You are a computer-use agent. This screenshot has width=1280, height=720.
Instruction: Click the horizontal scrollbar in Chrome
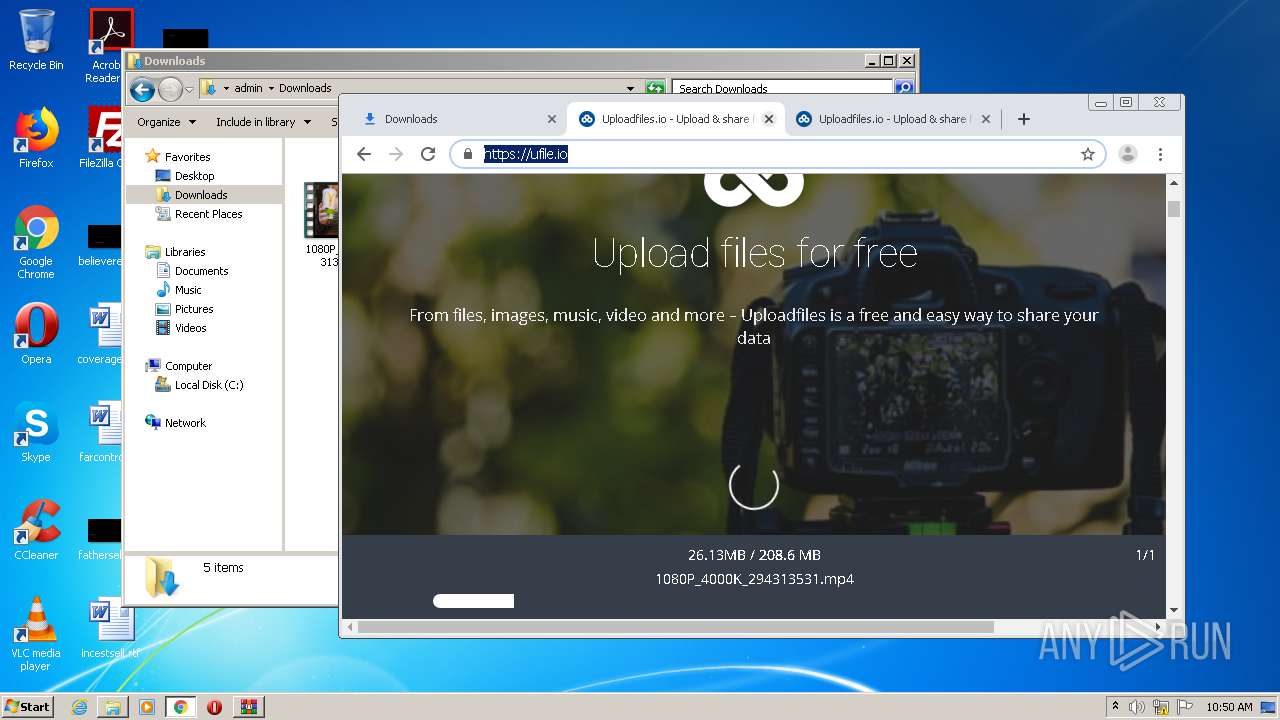click(676, 627)
